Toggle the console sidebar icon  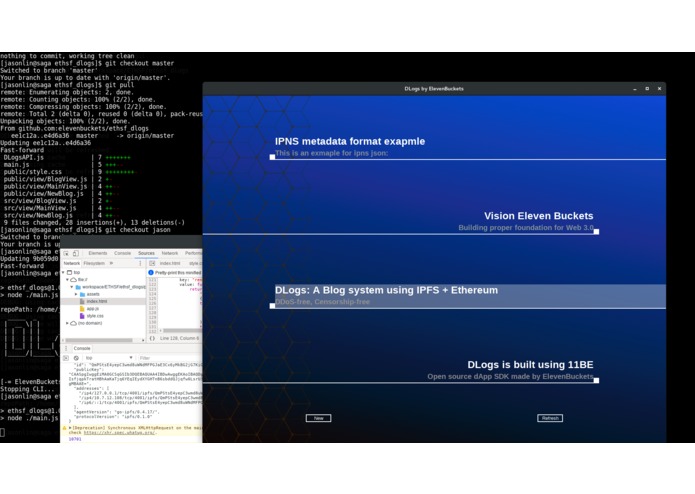pos(66,358)
